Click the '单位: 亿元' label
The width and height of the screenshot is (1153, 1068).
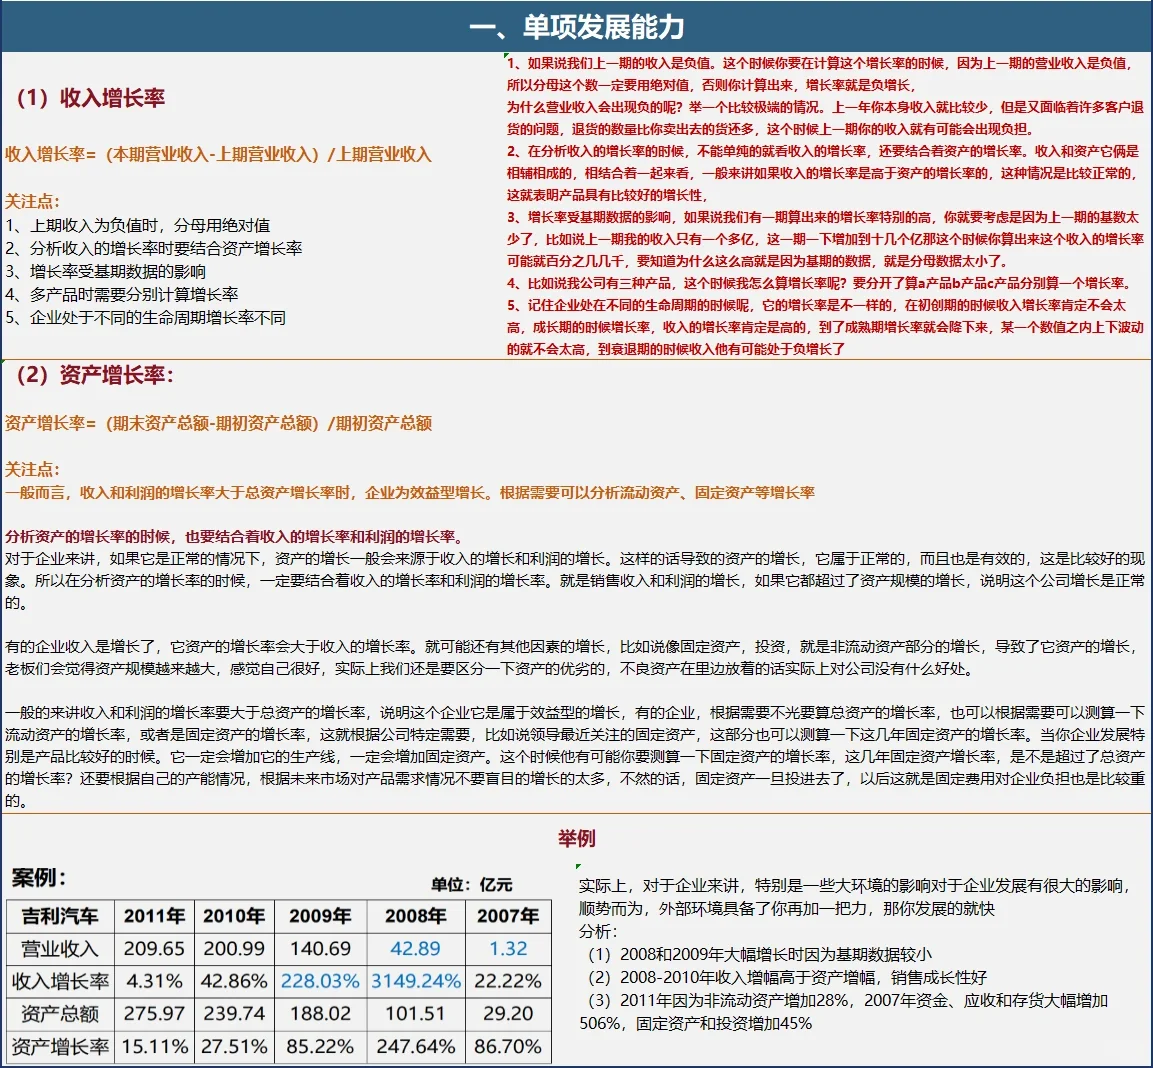pyautogui.click(x=471, y=884)
